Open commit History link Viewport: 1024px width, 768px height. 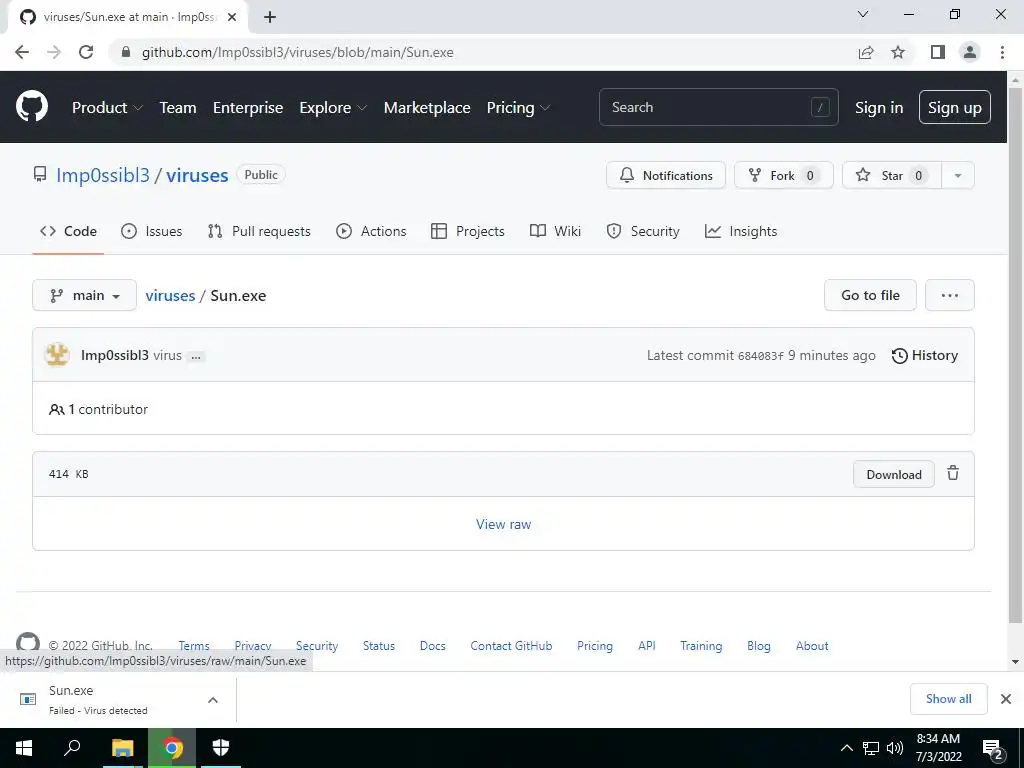click(x=925, y=355)
